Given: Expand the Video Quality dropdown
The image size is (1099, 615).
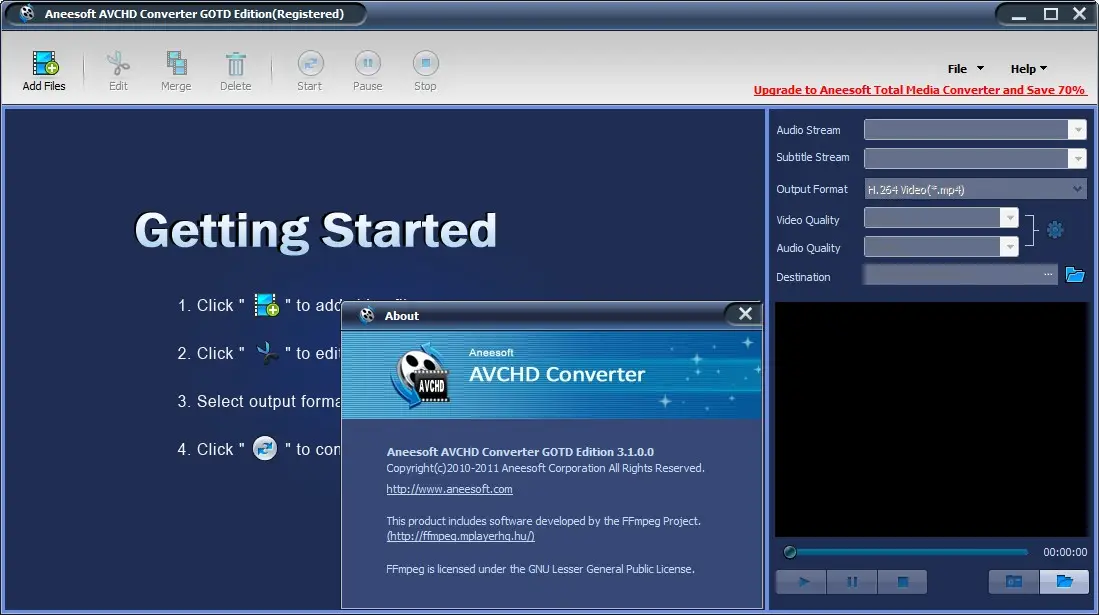Looking at the screenshot, I should point(1009,218).
